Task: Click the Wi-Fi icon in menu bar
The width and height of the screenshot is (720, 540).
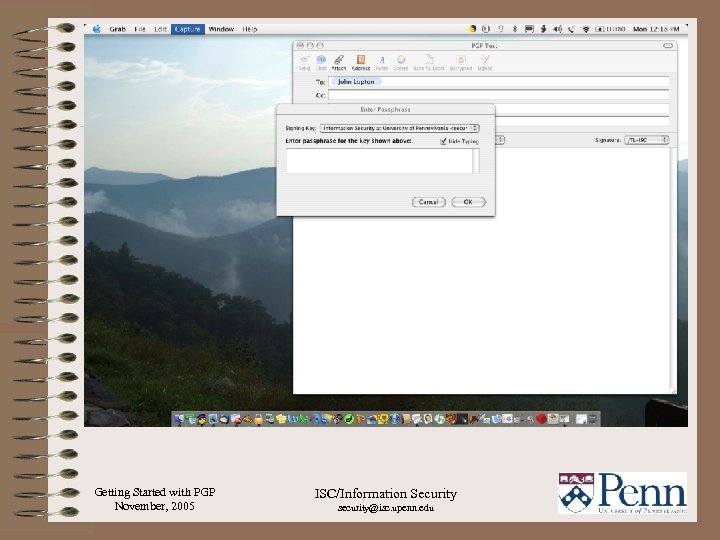Action: (x=586, y=29)
